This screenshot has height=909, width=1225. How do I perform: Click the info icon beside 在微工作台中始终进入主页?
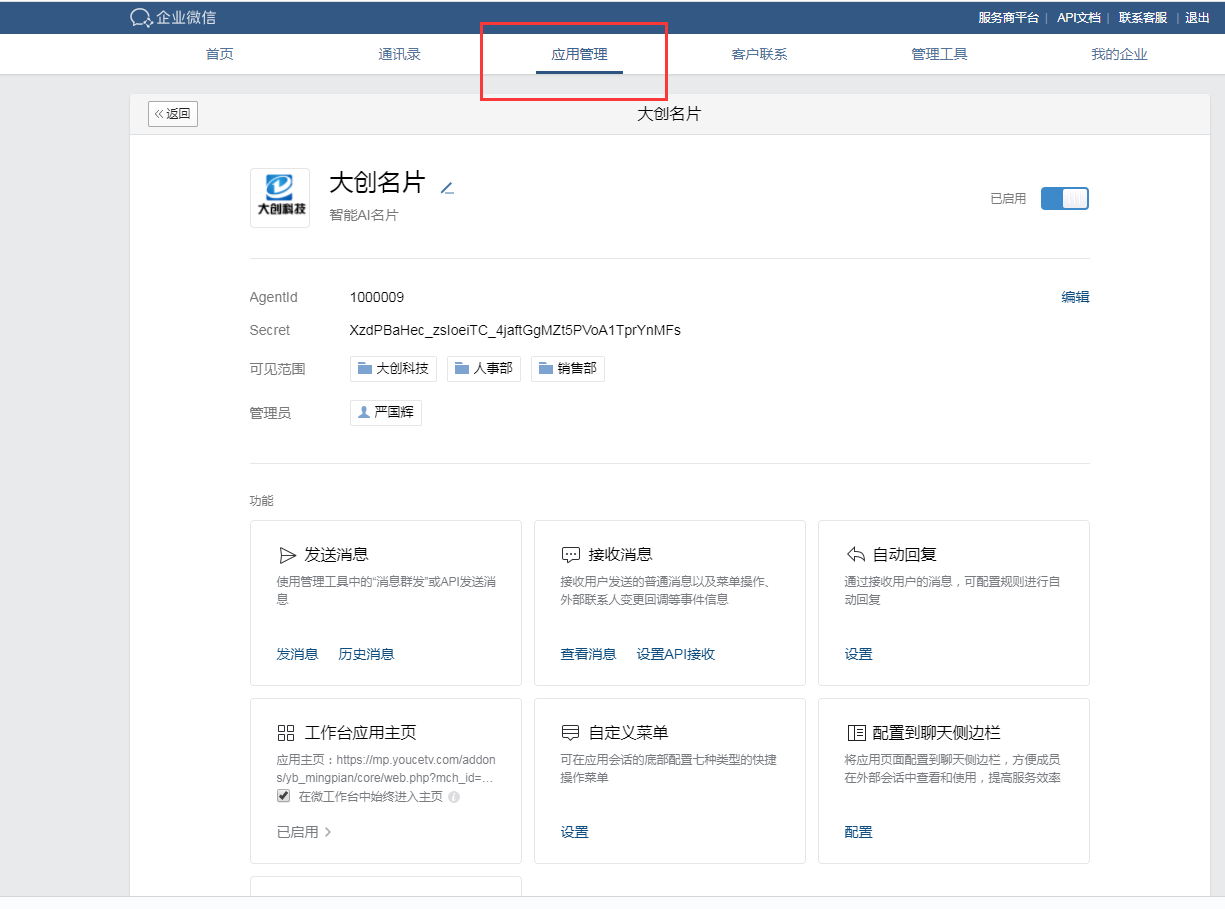454,797
